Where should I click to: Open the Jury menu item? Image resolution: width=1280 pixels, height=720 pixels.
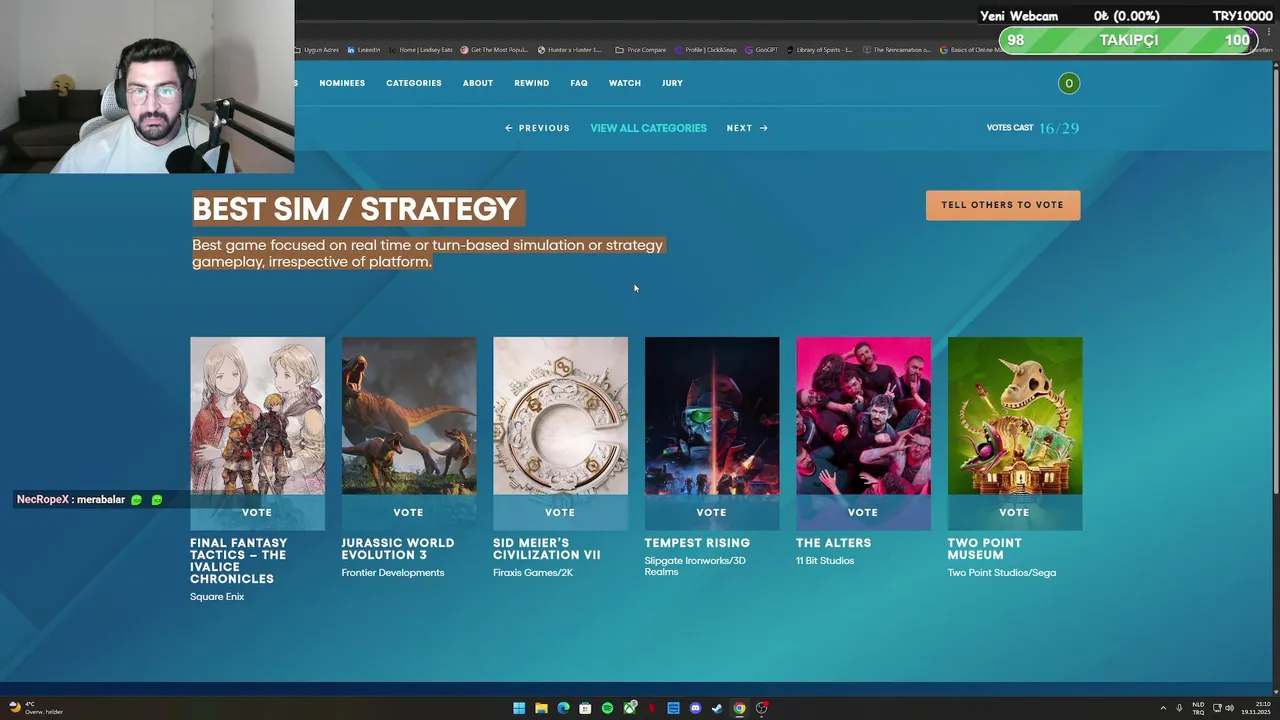pyautogui.click(x=672, y=83)
